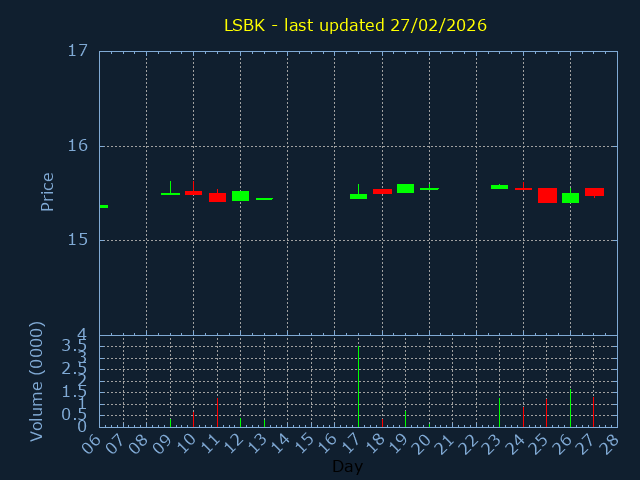Select the green candlestick for day 09
The height and width of the screenshot is (480, 640).
pyautogui.click(x=171, y=193)
